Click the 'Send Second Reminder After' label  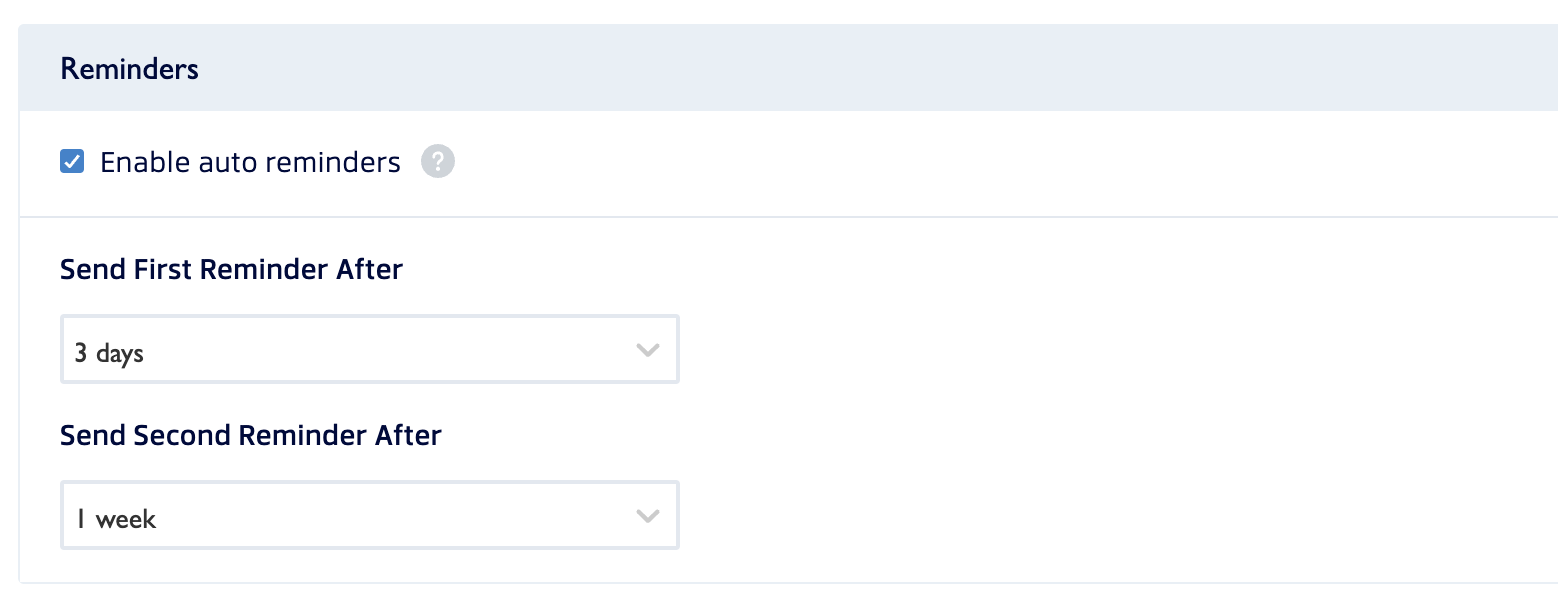(251, 436)
